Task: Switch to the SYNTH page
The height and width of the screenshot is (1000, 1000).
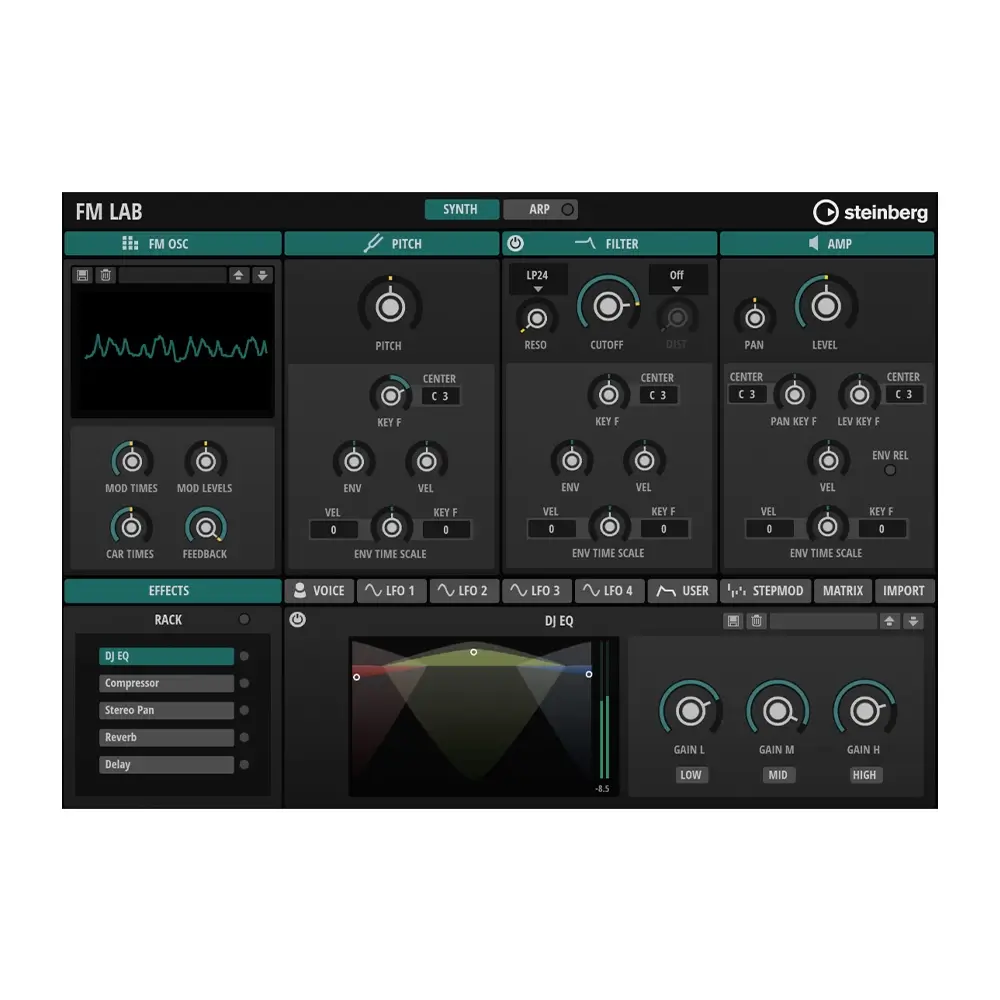Action: click(461, 210)
